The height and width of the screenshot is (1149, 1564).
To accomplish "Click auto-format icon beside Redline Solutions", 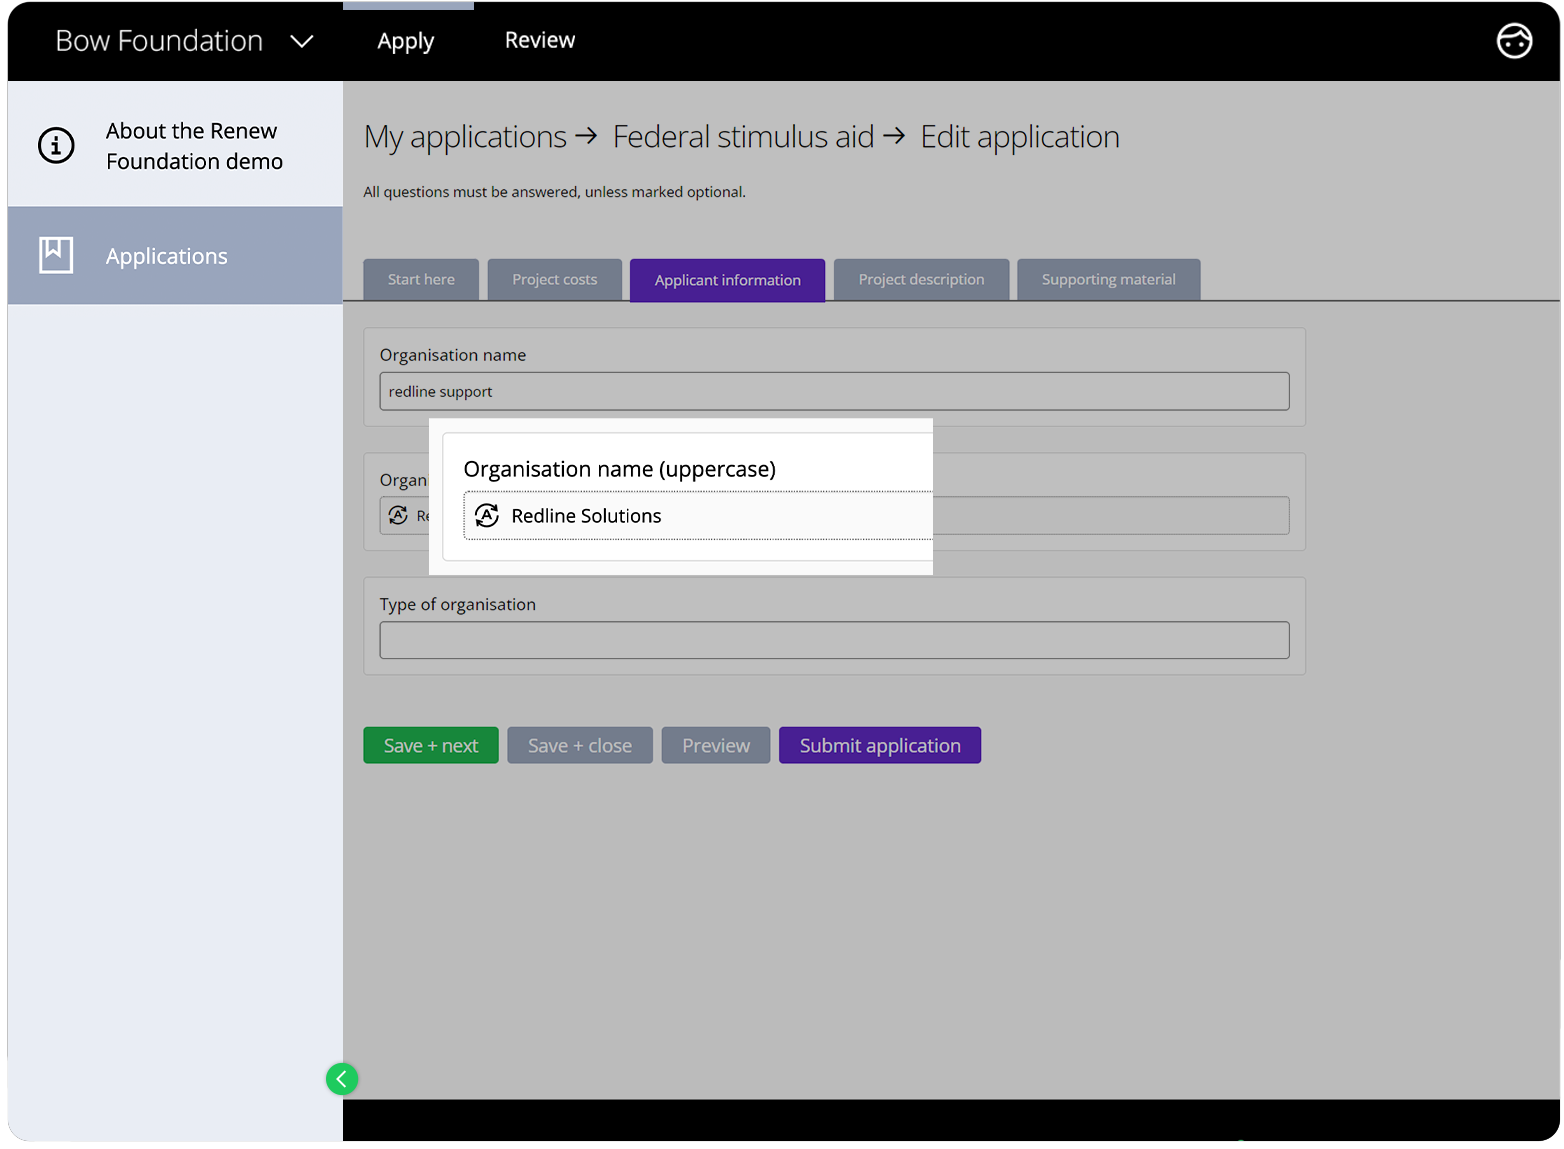I will pyautogui.click(x=487, y=515).
